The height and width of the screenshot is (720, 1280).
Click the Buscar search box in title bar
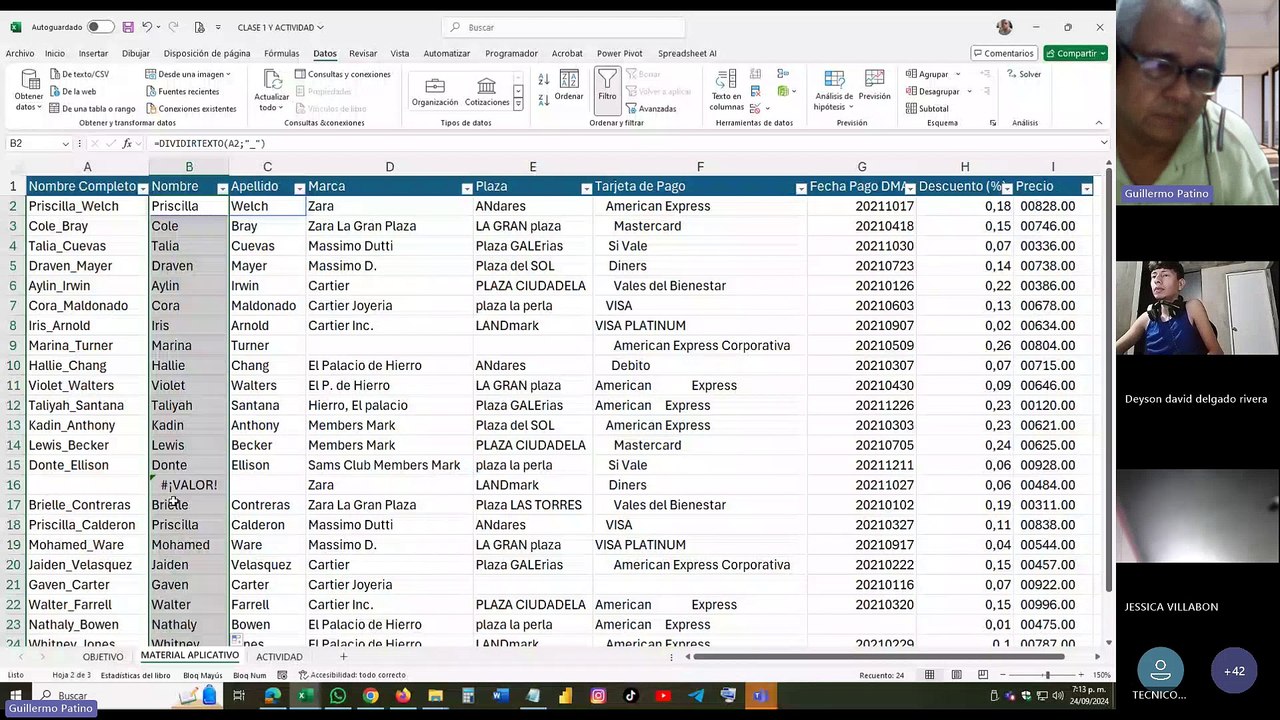tap(566, 27)
